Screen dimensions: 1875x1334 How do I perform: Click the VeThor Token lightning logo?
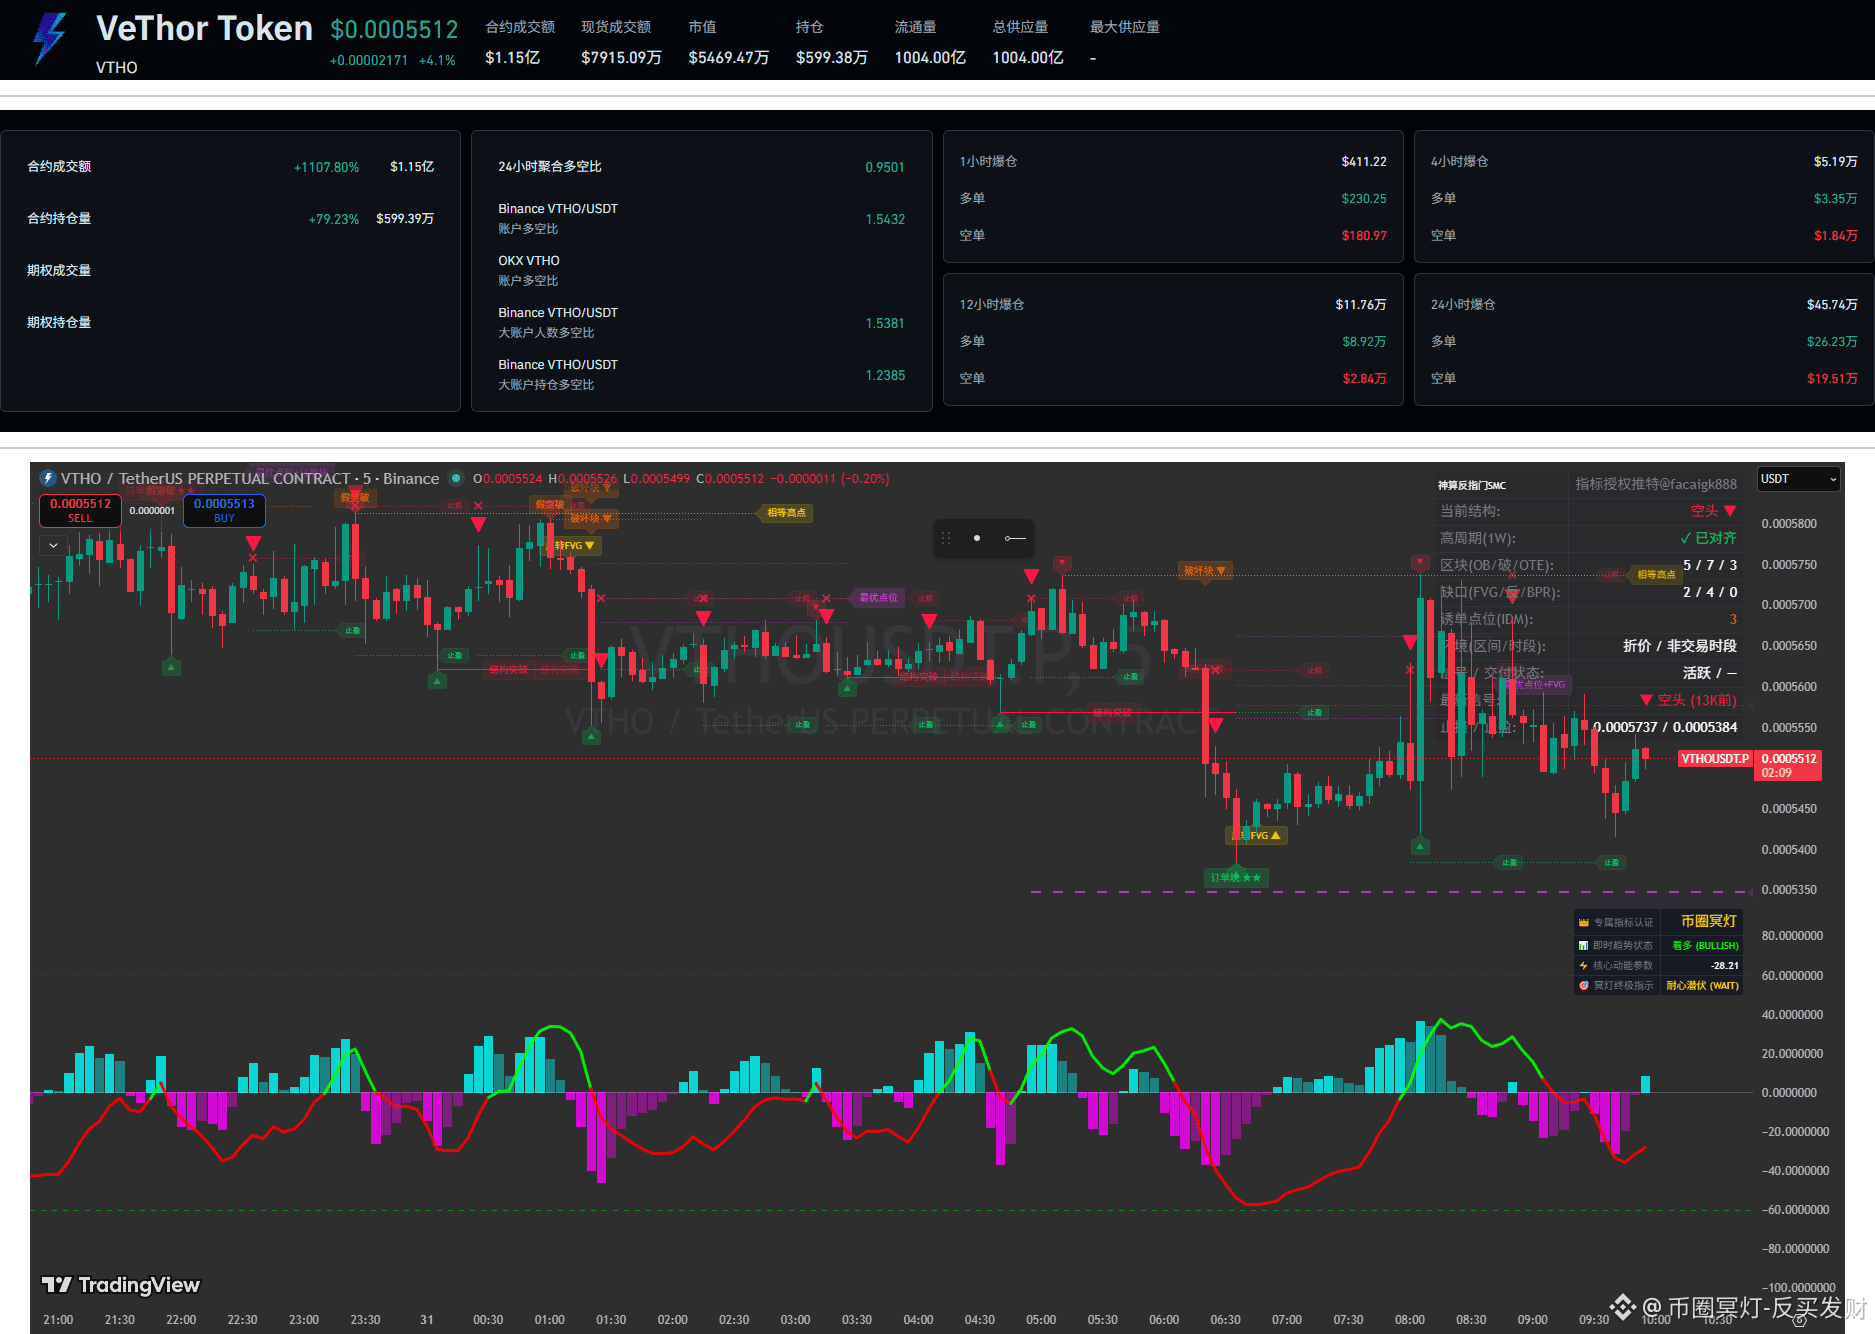pyautogui.click(x=49, y=39)
